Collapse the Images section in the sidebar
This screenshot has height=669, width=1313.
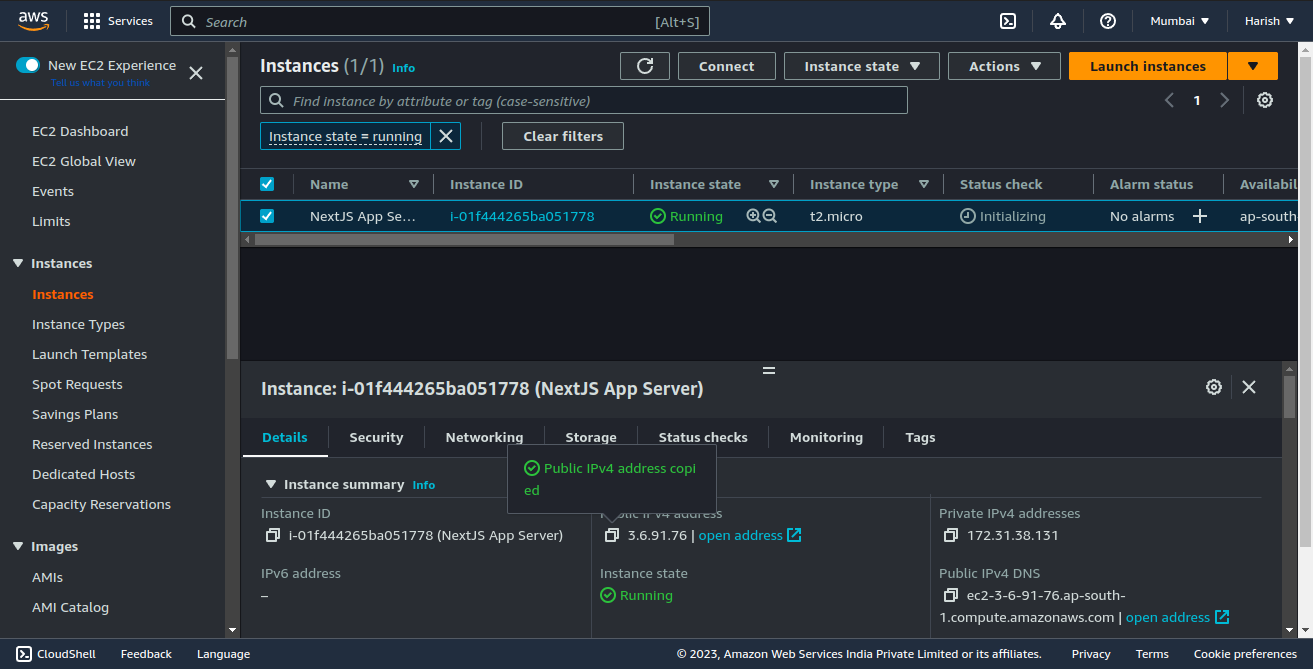point(18,546)
